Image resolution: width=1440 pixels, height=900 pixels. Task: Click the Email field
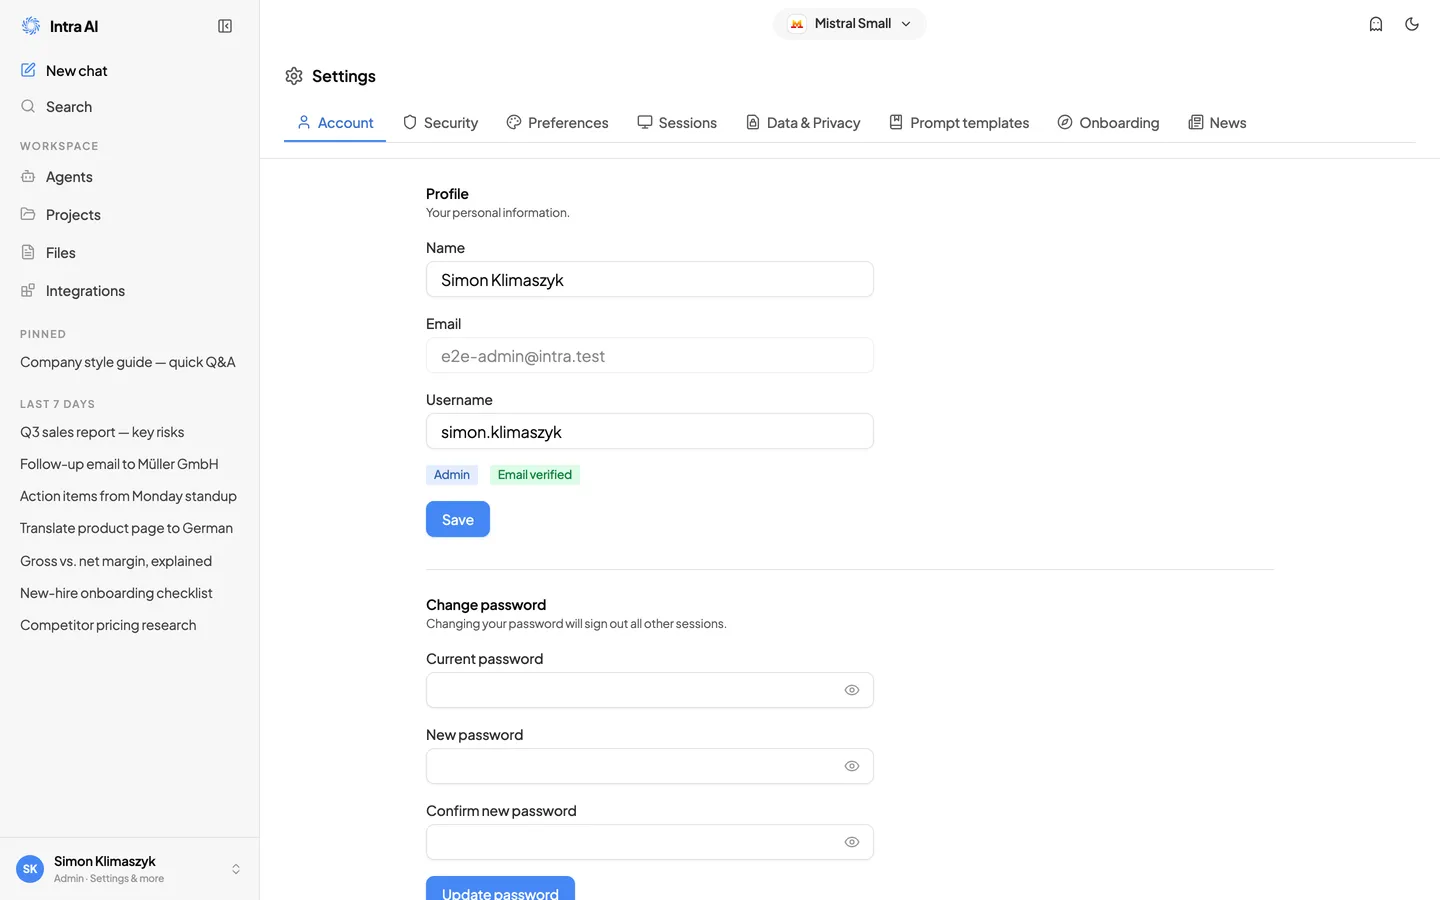(x=650, y=355)
